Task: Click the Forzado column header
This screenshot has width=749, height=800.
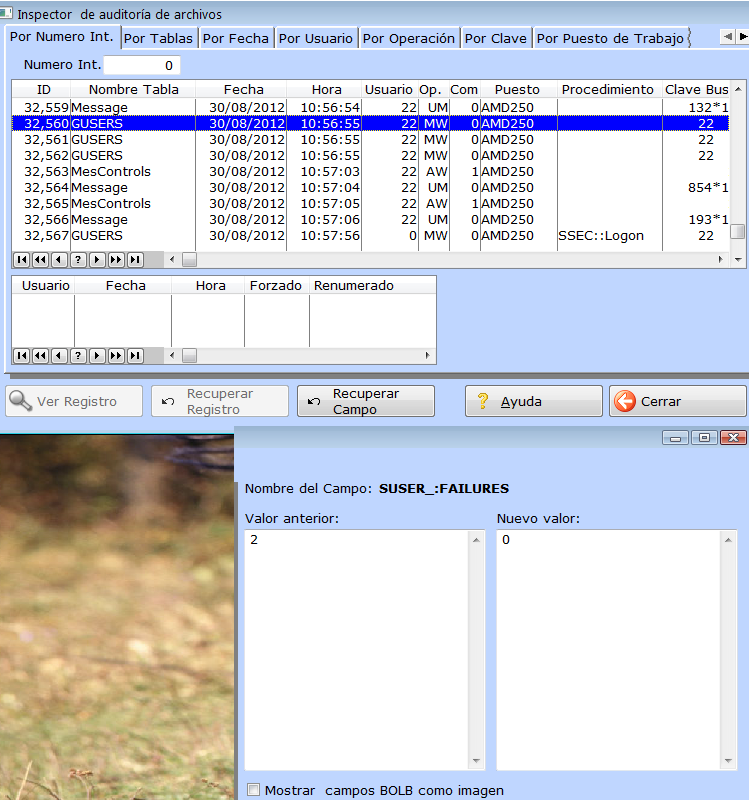Action: tap(276, 286)
